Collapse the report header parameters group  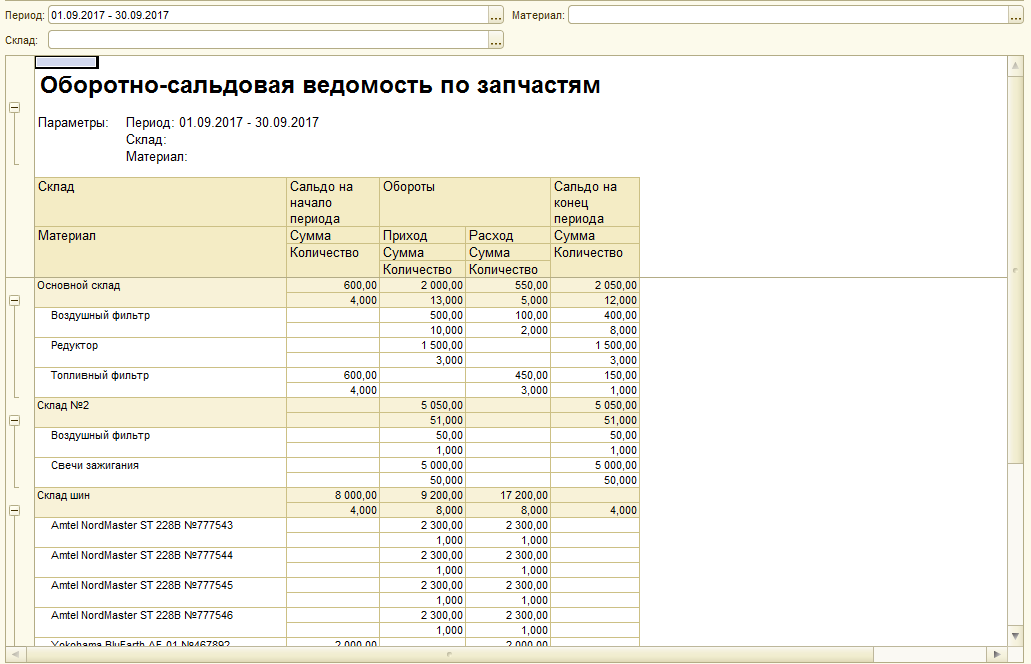point(14,108)
